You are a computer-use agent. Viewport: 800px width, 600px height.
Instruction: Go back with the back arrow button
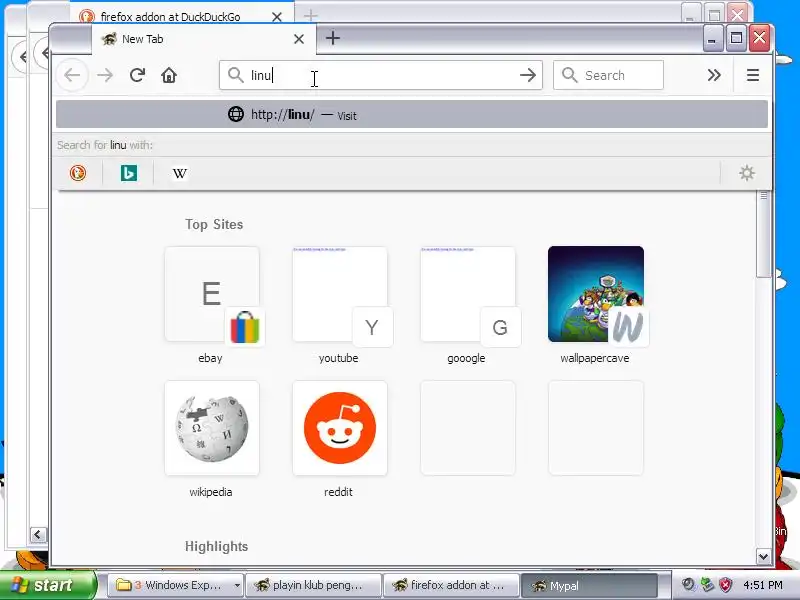tap(72, 76)
